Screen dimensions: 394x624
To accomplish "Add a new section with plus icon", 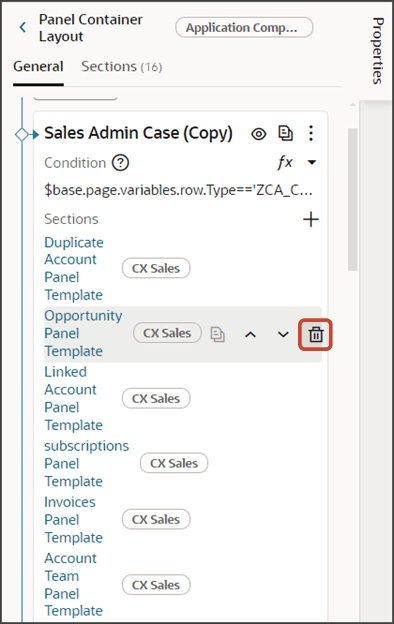I will [x=311, y=219].
